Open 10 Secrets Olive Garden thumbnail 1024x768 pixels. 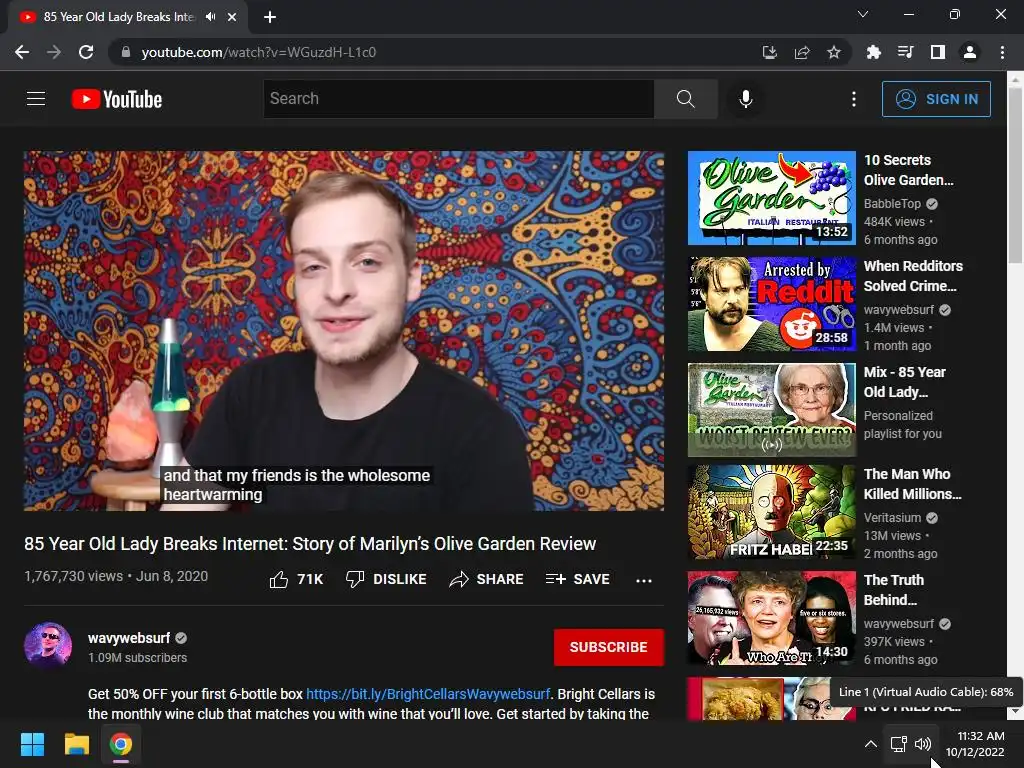[771, 198]
